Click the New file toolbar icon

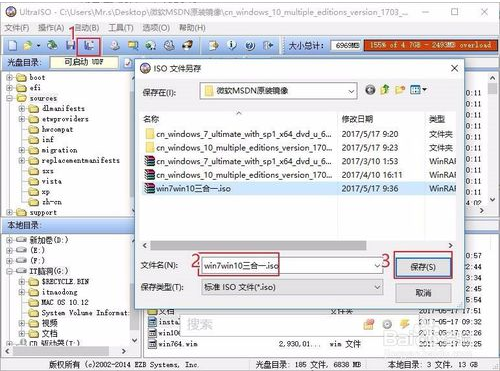(x=12, y=45)
